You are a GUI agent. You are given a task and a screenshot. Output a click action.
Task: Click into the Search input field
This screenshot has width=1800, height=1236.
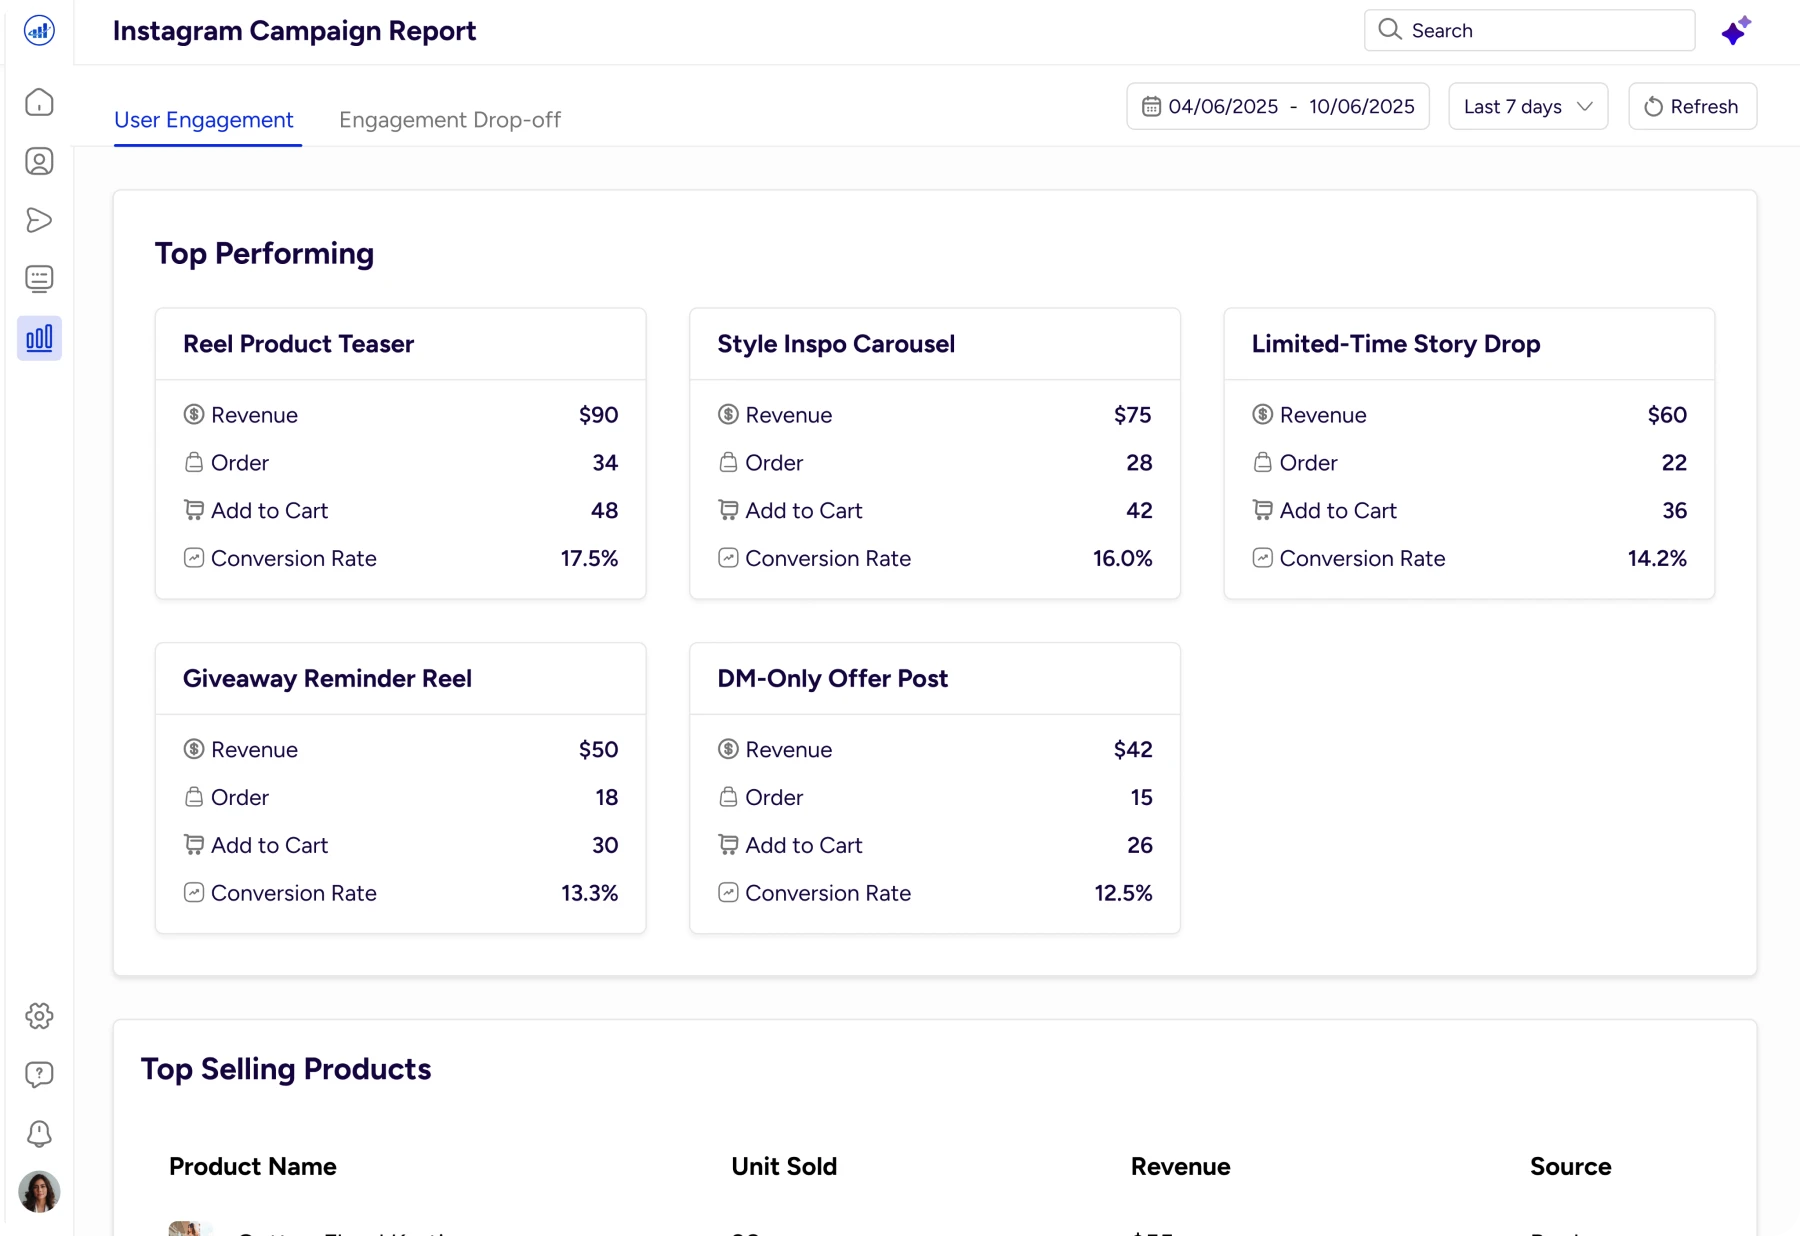tap(1540, 31)
